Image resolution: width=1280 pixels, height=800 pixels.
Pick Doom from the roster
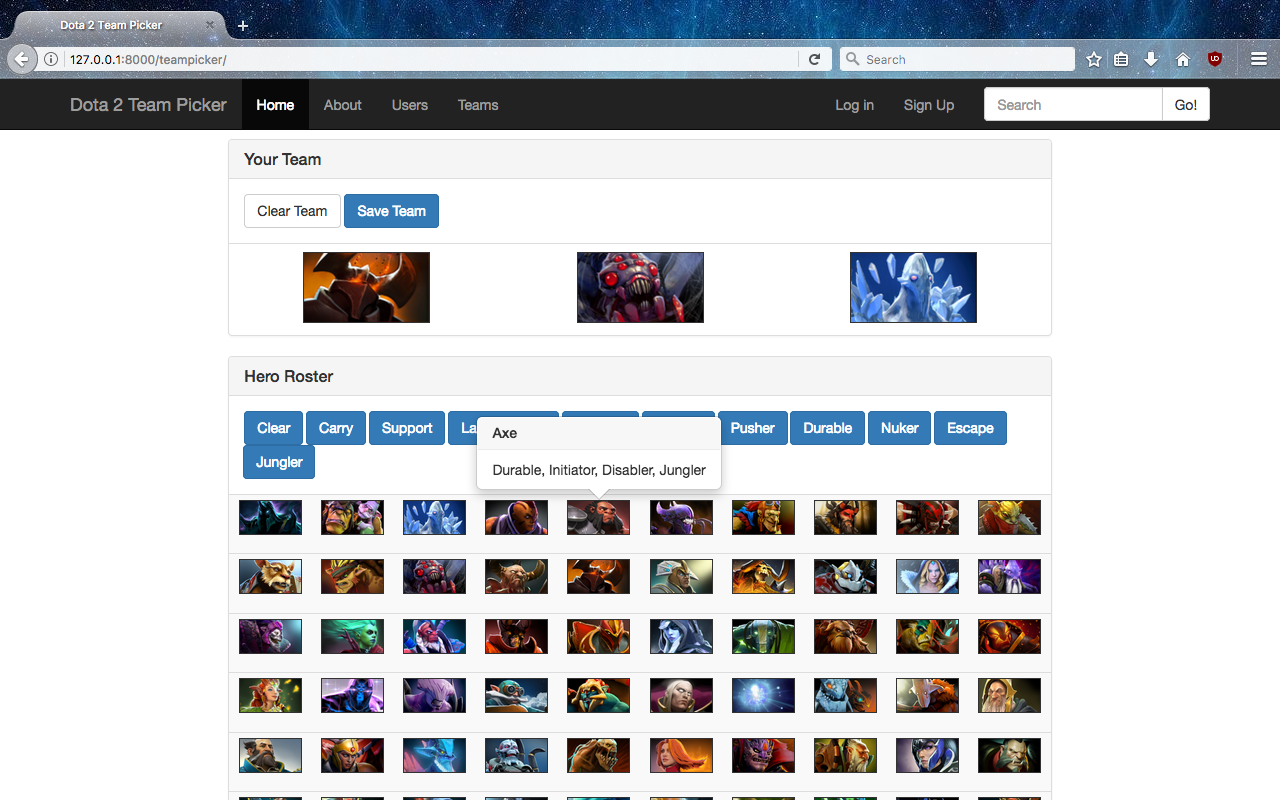pos(516,636)
